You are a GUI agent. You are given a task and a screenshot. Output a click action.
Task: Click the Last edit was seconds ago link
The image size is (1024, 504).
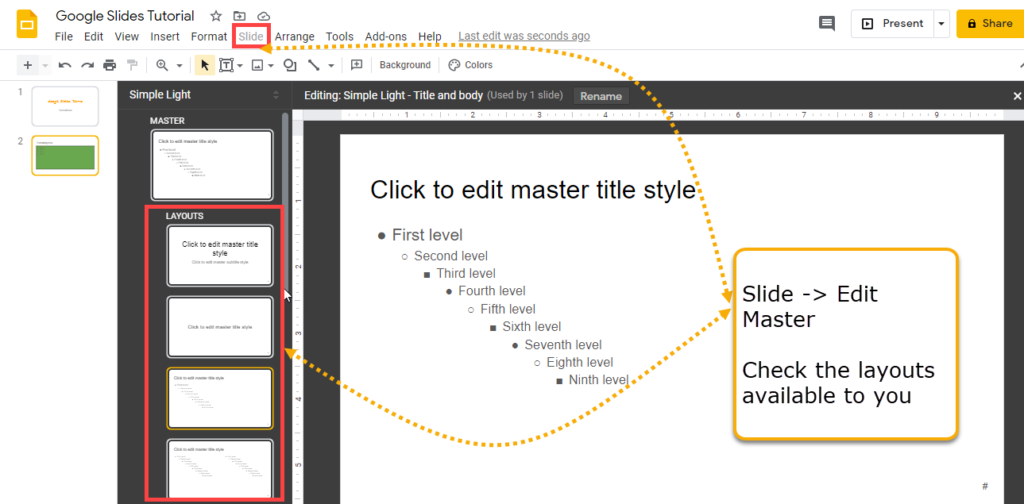[x=524, y=37]
